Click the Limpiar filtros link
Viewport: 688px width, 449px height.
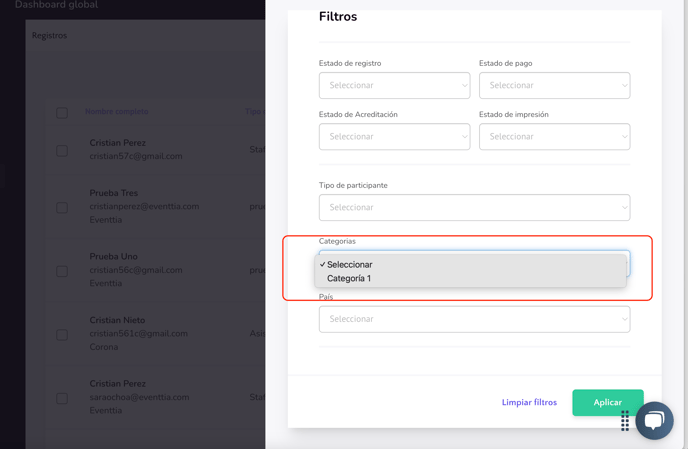tap(529, 403)
